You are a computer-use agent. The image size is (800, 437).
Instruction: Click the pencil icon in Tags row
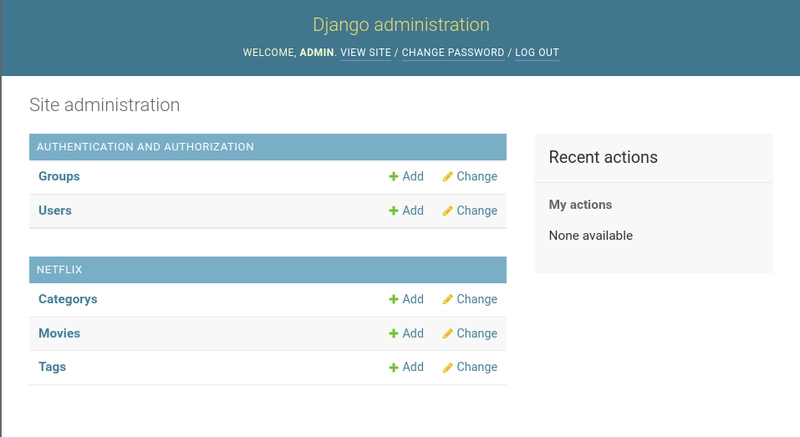(x=448, y=368)
